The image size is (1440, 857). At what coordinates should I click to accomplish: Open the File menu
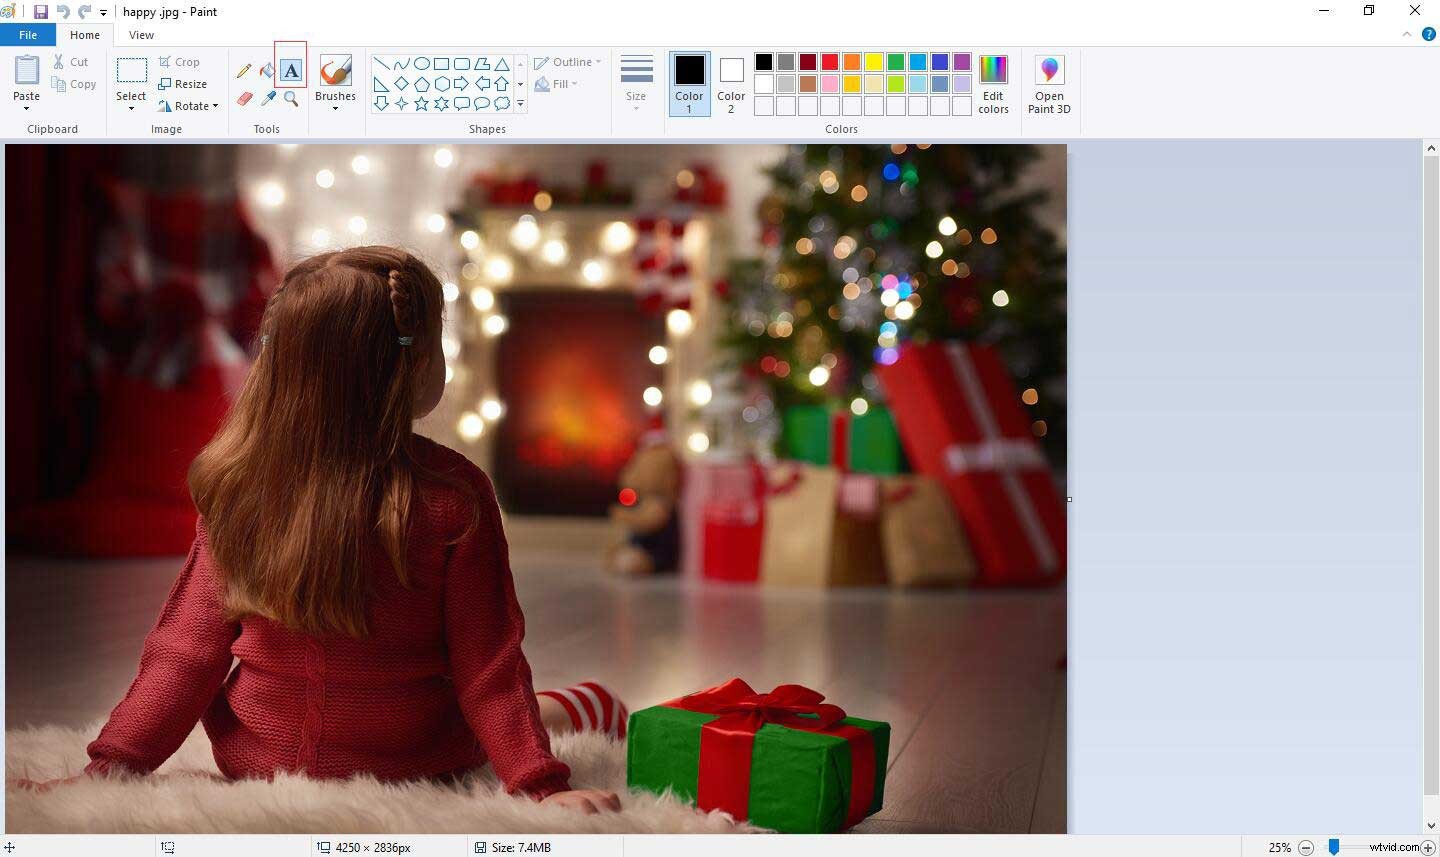[x=28, y=34]
